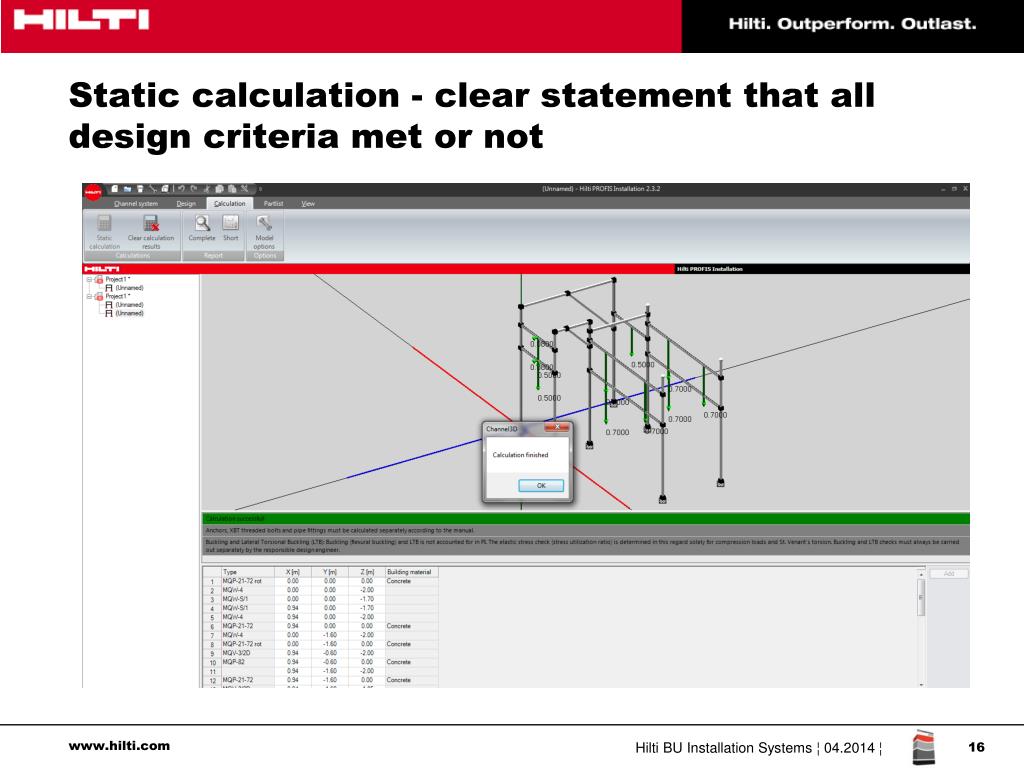Click the Z [m] column header

[366, 572]
